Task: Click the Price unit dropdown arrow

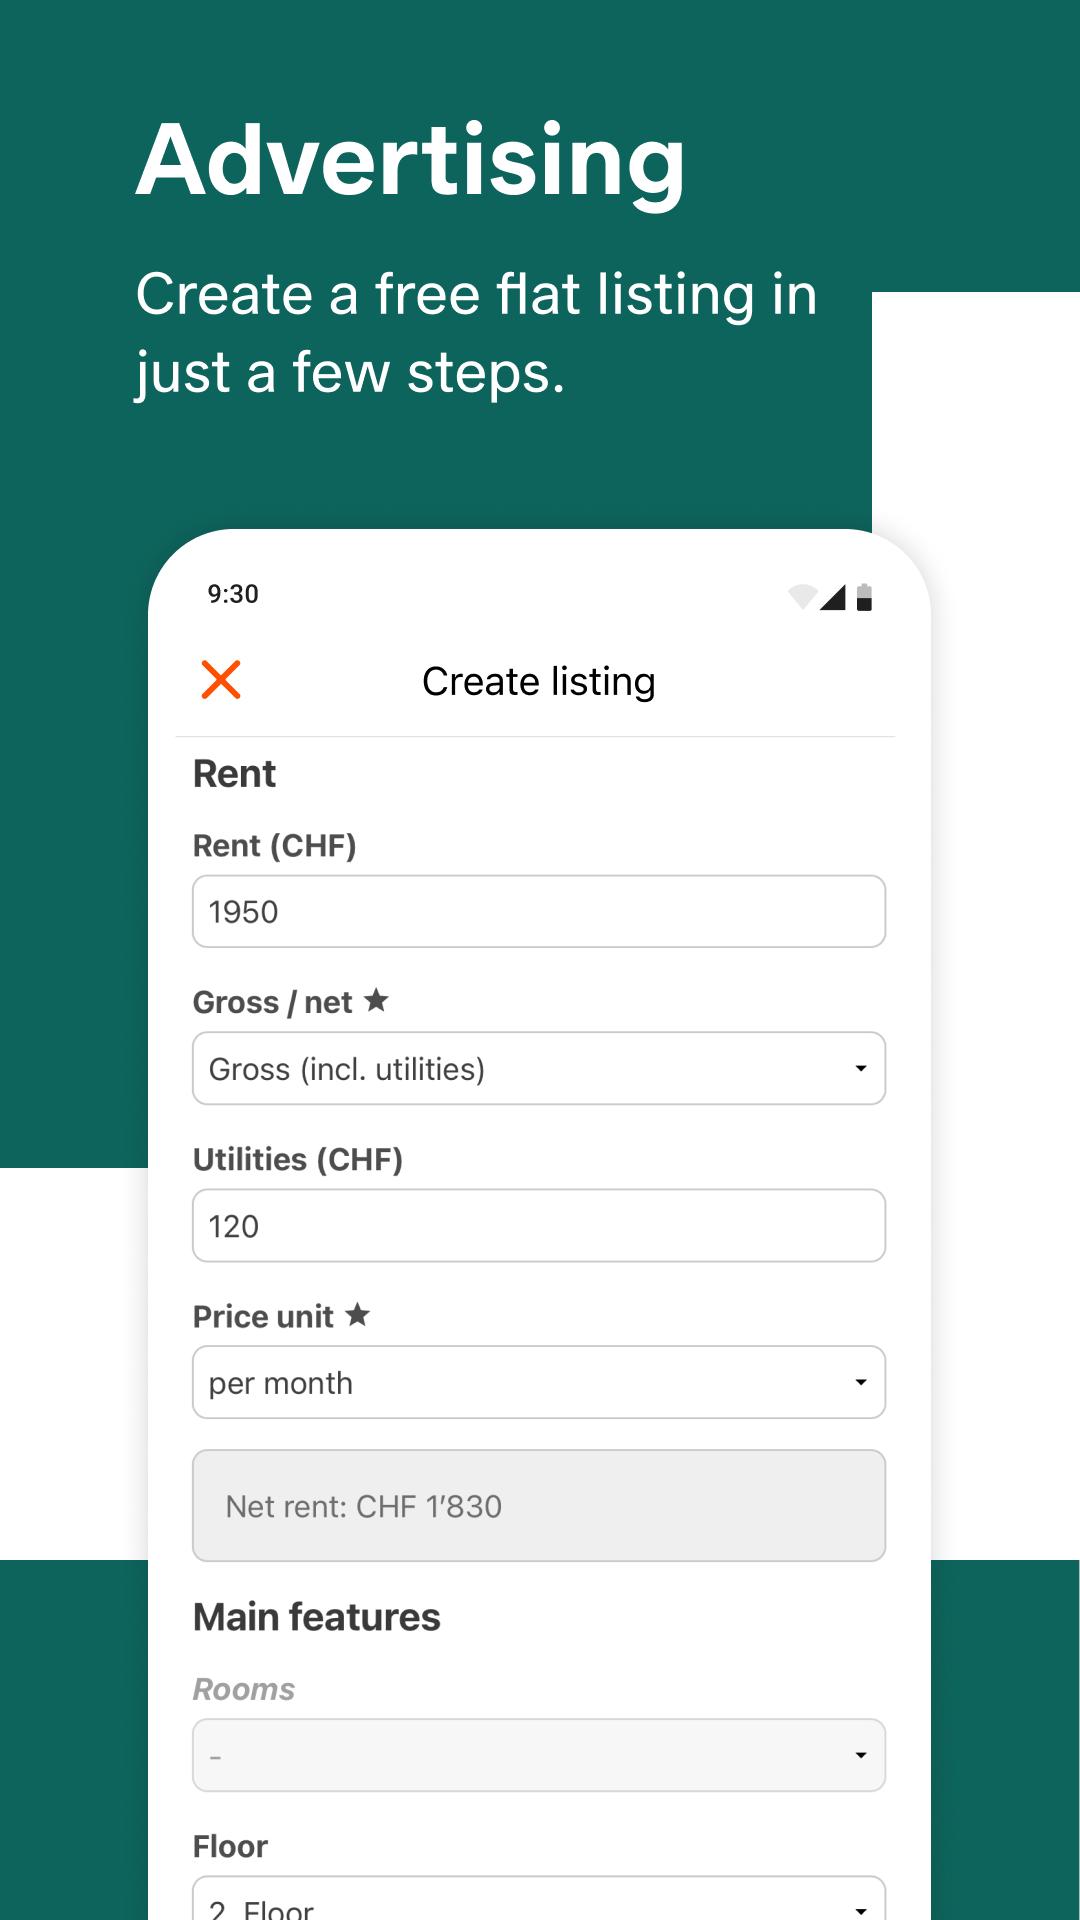Action: [860, 1383]
